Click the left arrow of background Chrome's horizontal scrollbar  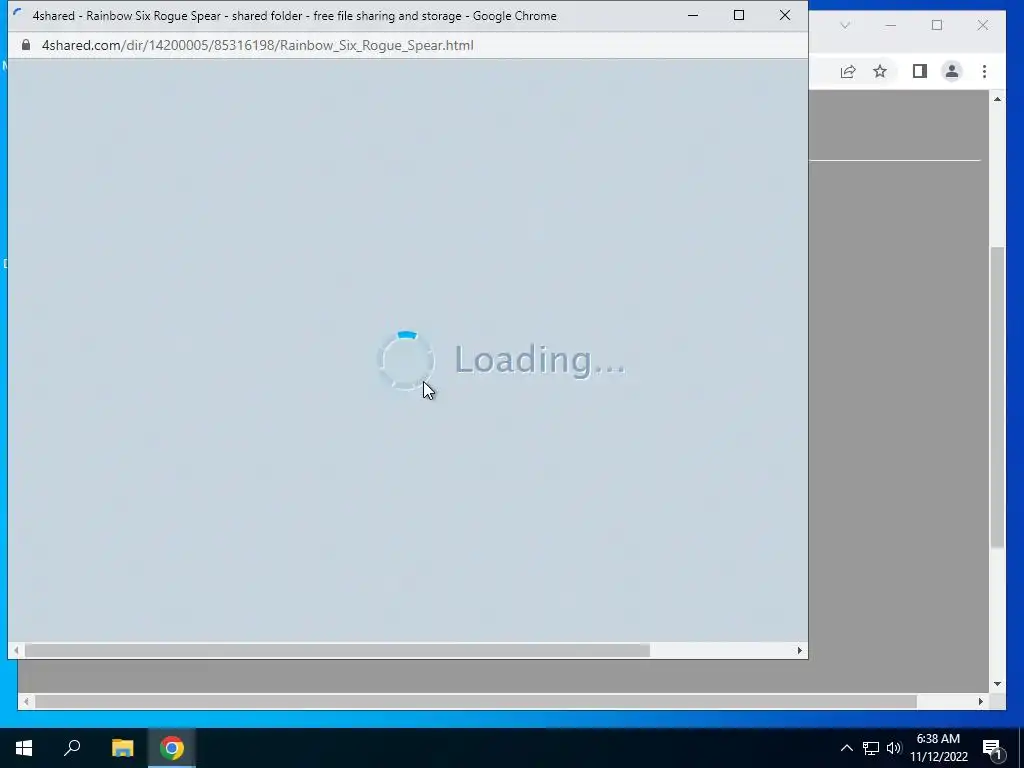pos(26,701)
